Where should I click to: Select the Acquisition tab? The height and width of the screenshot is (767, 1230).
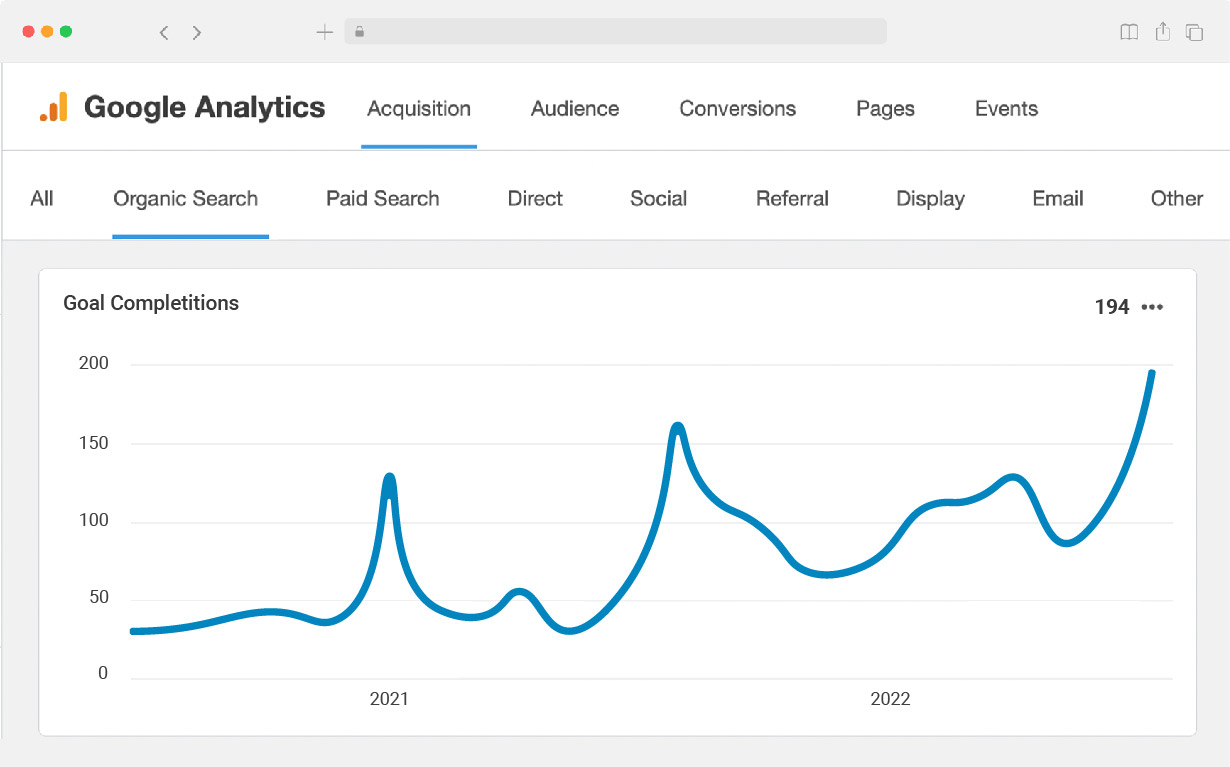tap(419, 109)
